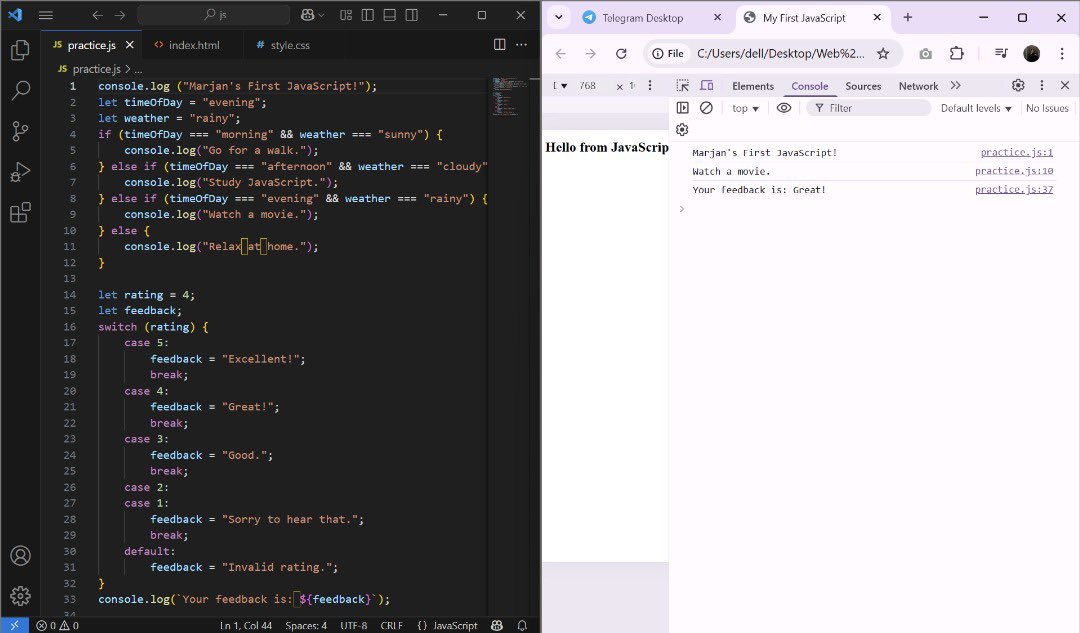
Task: Activate the Inspect element tool in DevTools
Action: pos(683,86)
